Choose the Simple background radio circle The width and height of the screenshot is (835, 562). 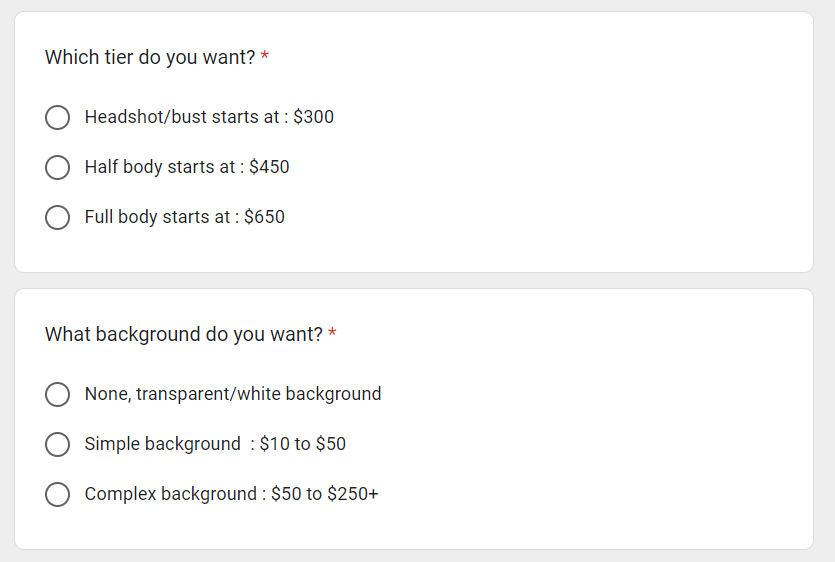(58, 444)
